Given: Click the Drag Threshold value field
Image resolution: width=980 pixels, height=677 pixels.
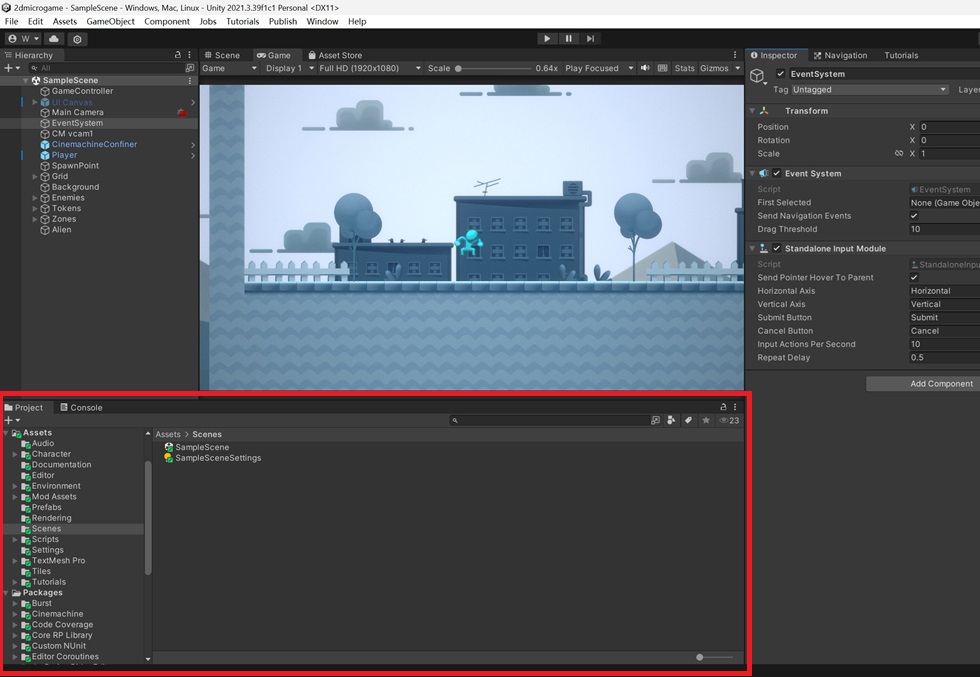Looking at the screenshot, I should tap(944, 229).
